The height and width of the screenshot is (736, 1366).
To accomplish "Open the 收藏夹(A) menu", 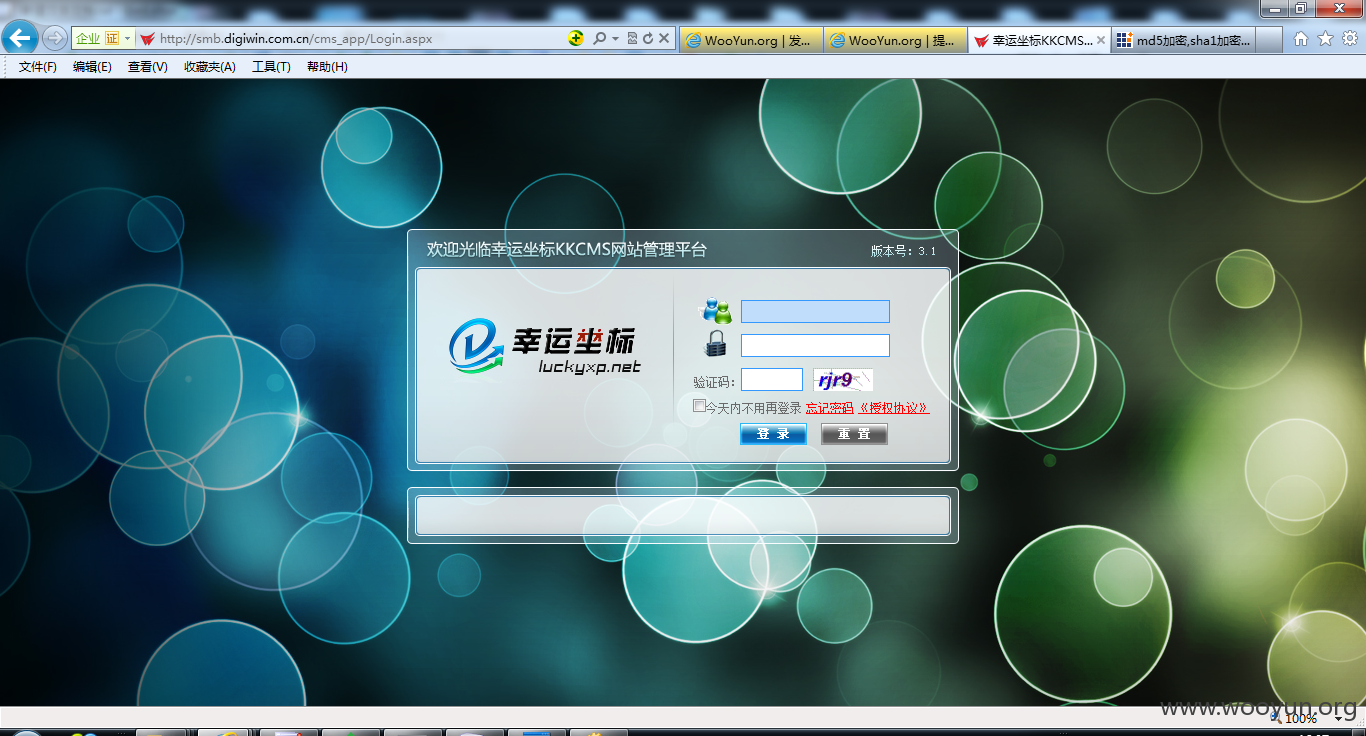I will click(209, 67).
